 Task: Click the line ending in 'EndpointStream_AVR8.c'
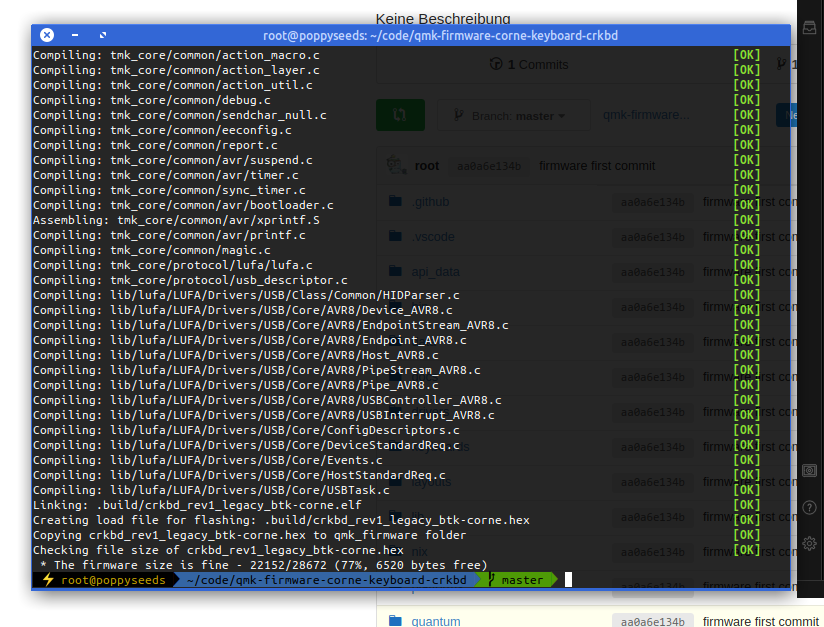pyautogui.click(x=271, y=325)
